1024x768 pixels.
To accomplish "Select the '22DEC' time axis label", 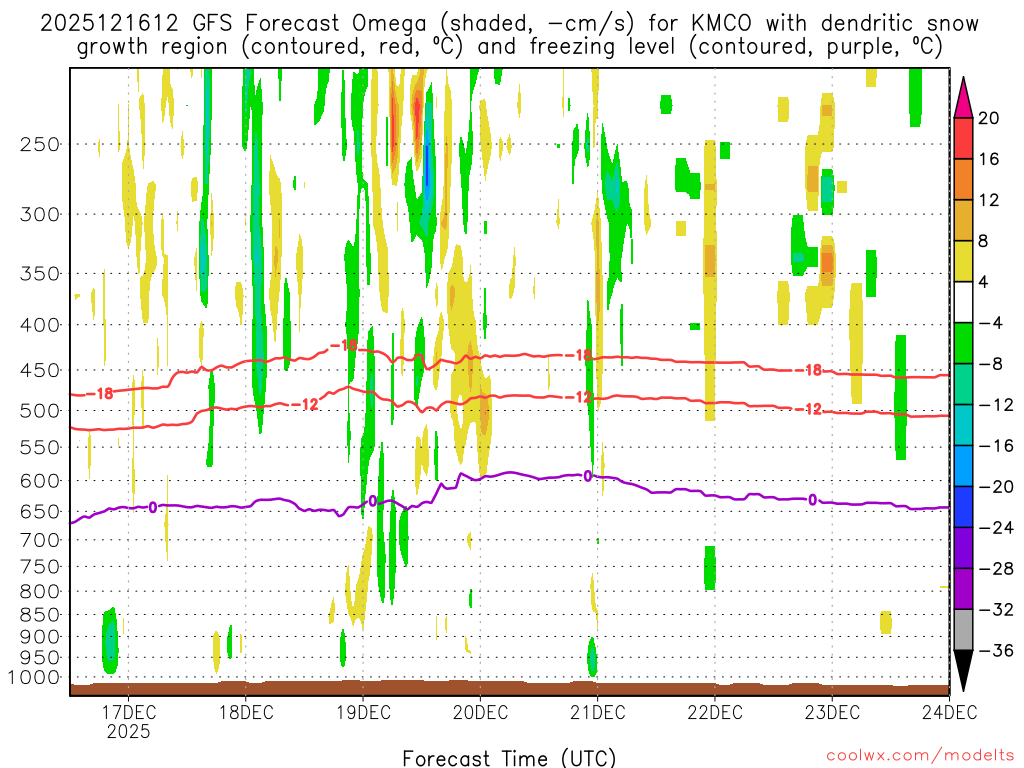I will 715,711.
